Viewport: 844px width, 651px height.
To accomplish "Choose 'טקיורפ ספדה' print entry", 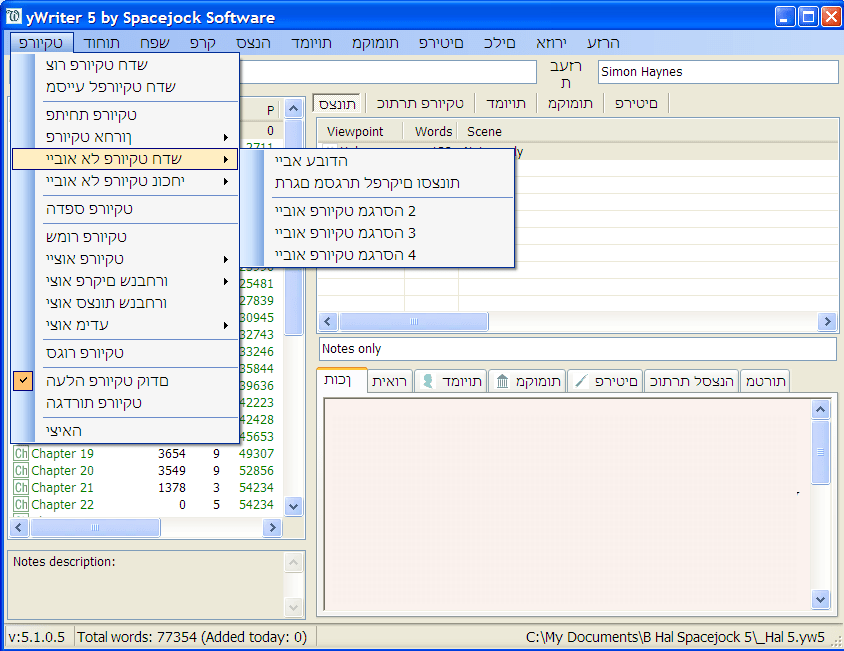I will 125,209.
